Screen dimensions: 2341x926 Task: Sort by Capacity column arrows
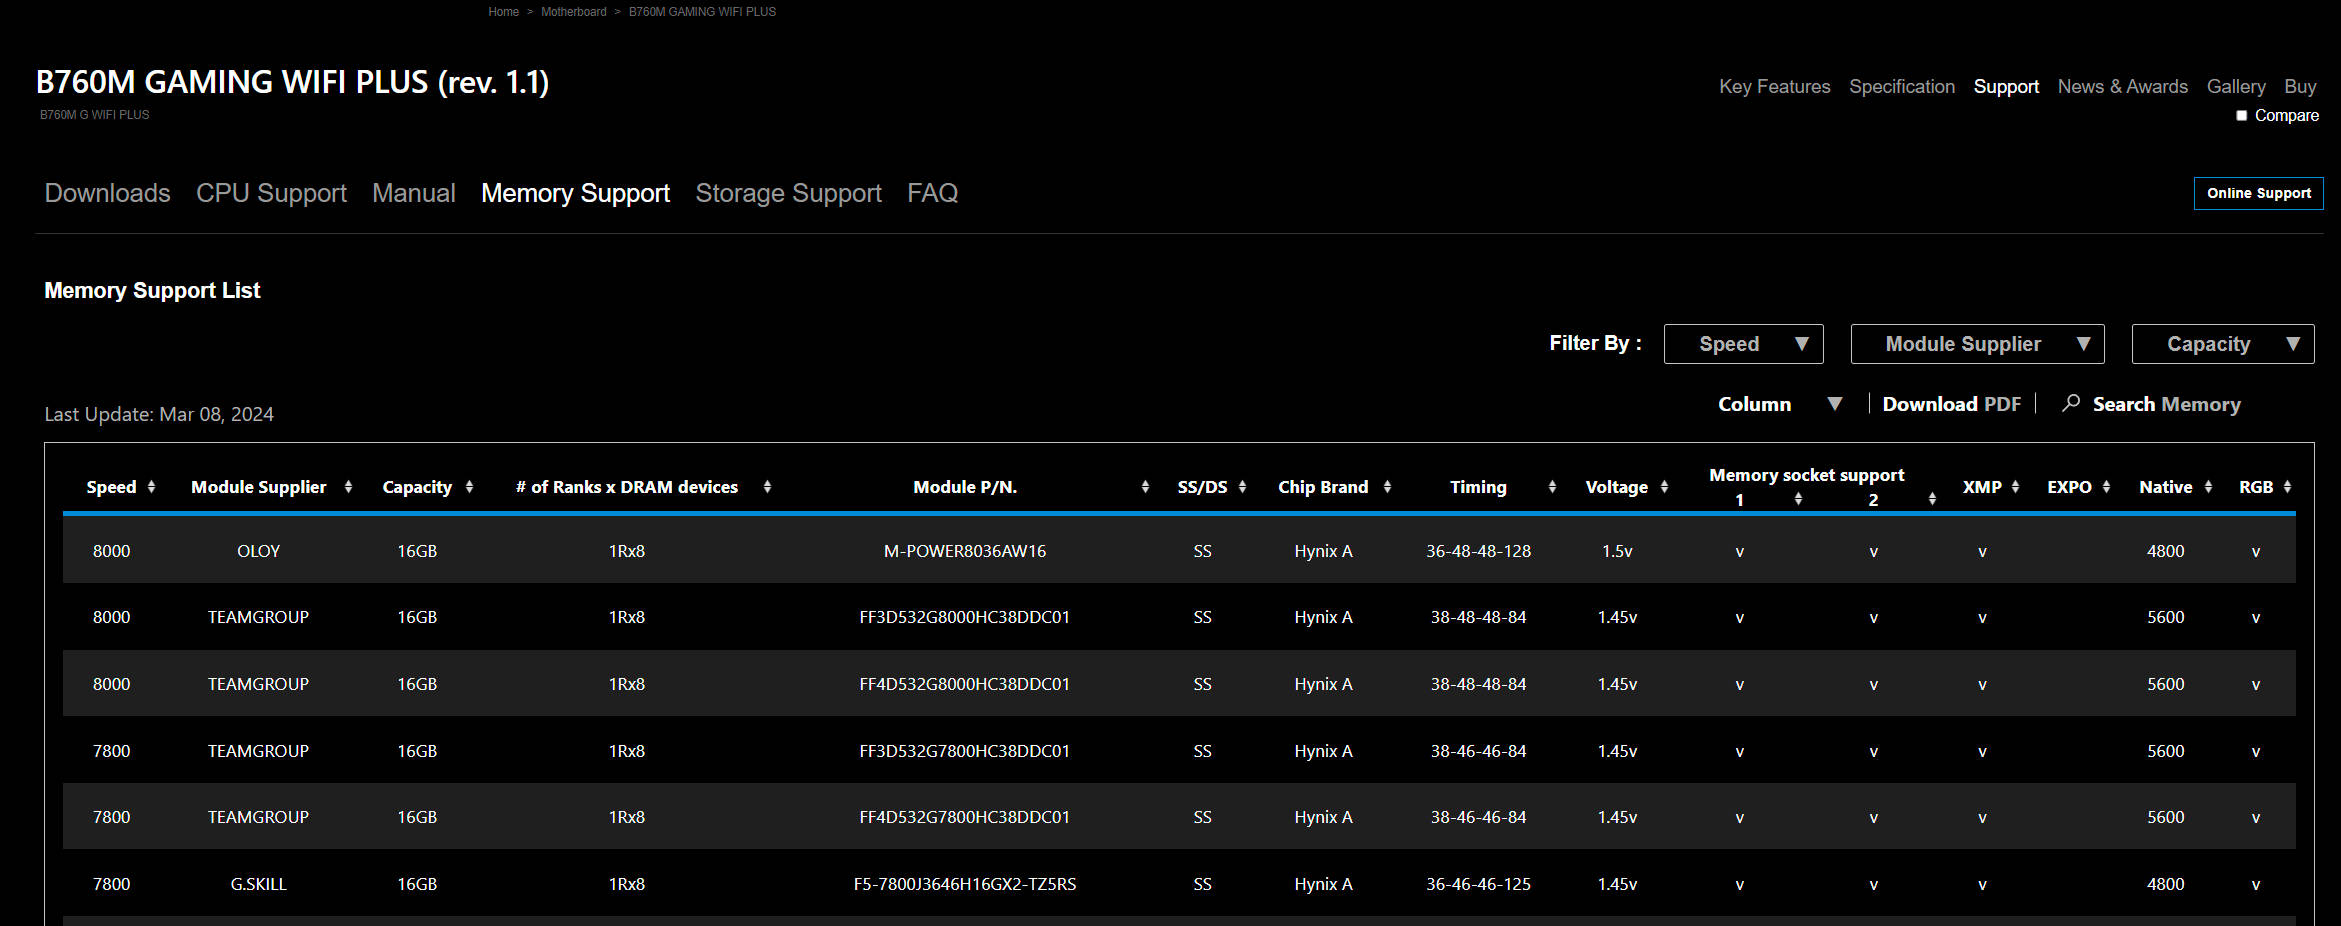click(469, 487)
